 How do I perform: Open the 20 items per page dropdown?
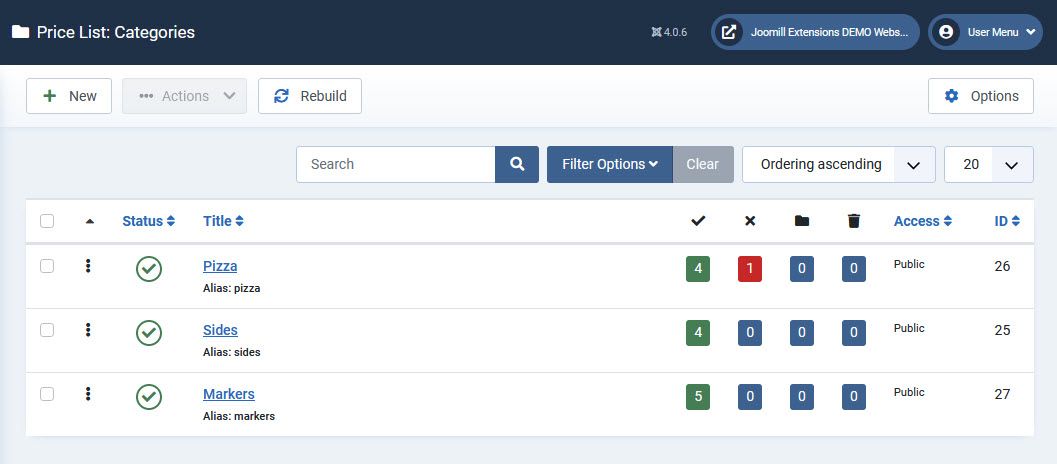coord(988,164)
